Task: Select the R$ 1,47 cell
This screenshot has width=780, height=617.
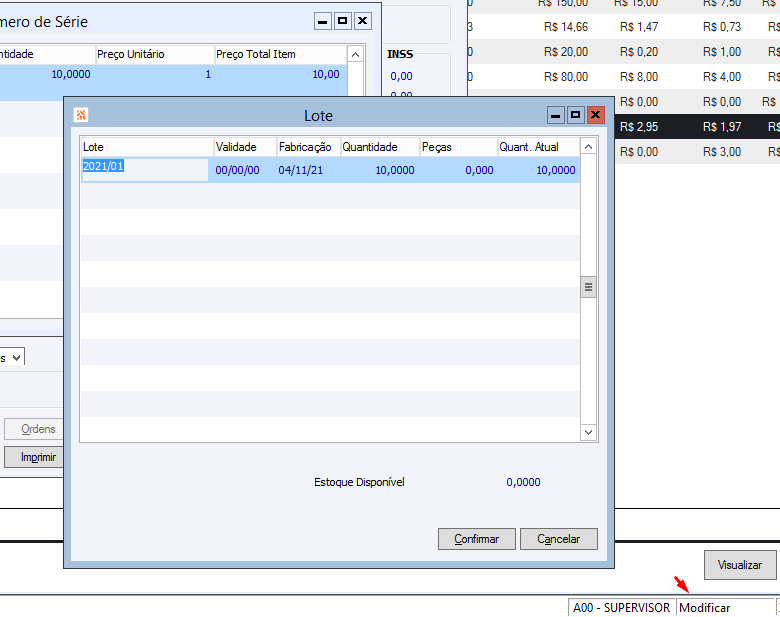Action: pos(639,27)
